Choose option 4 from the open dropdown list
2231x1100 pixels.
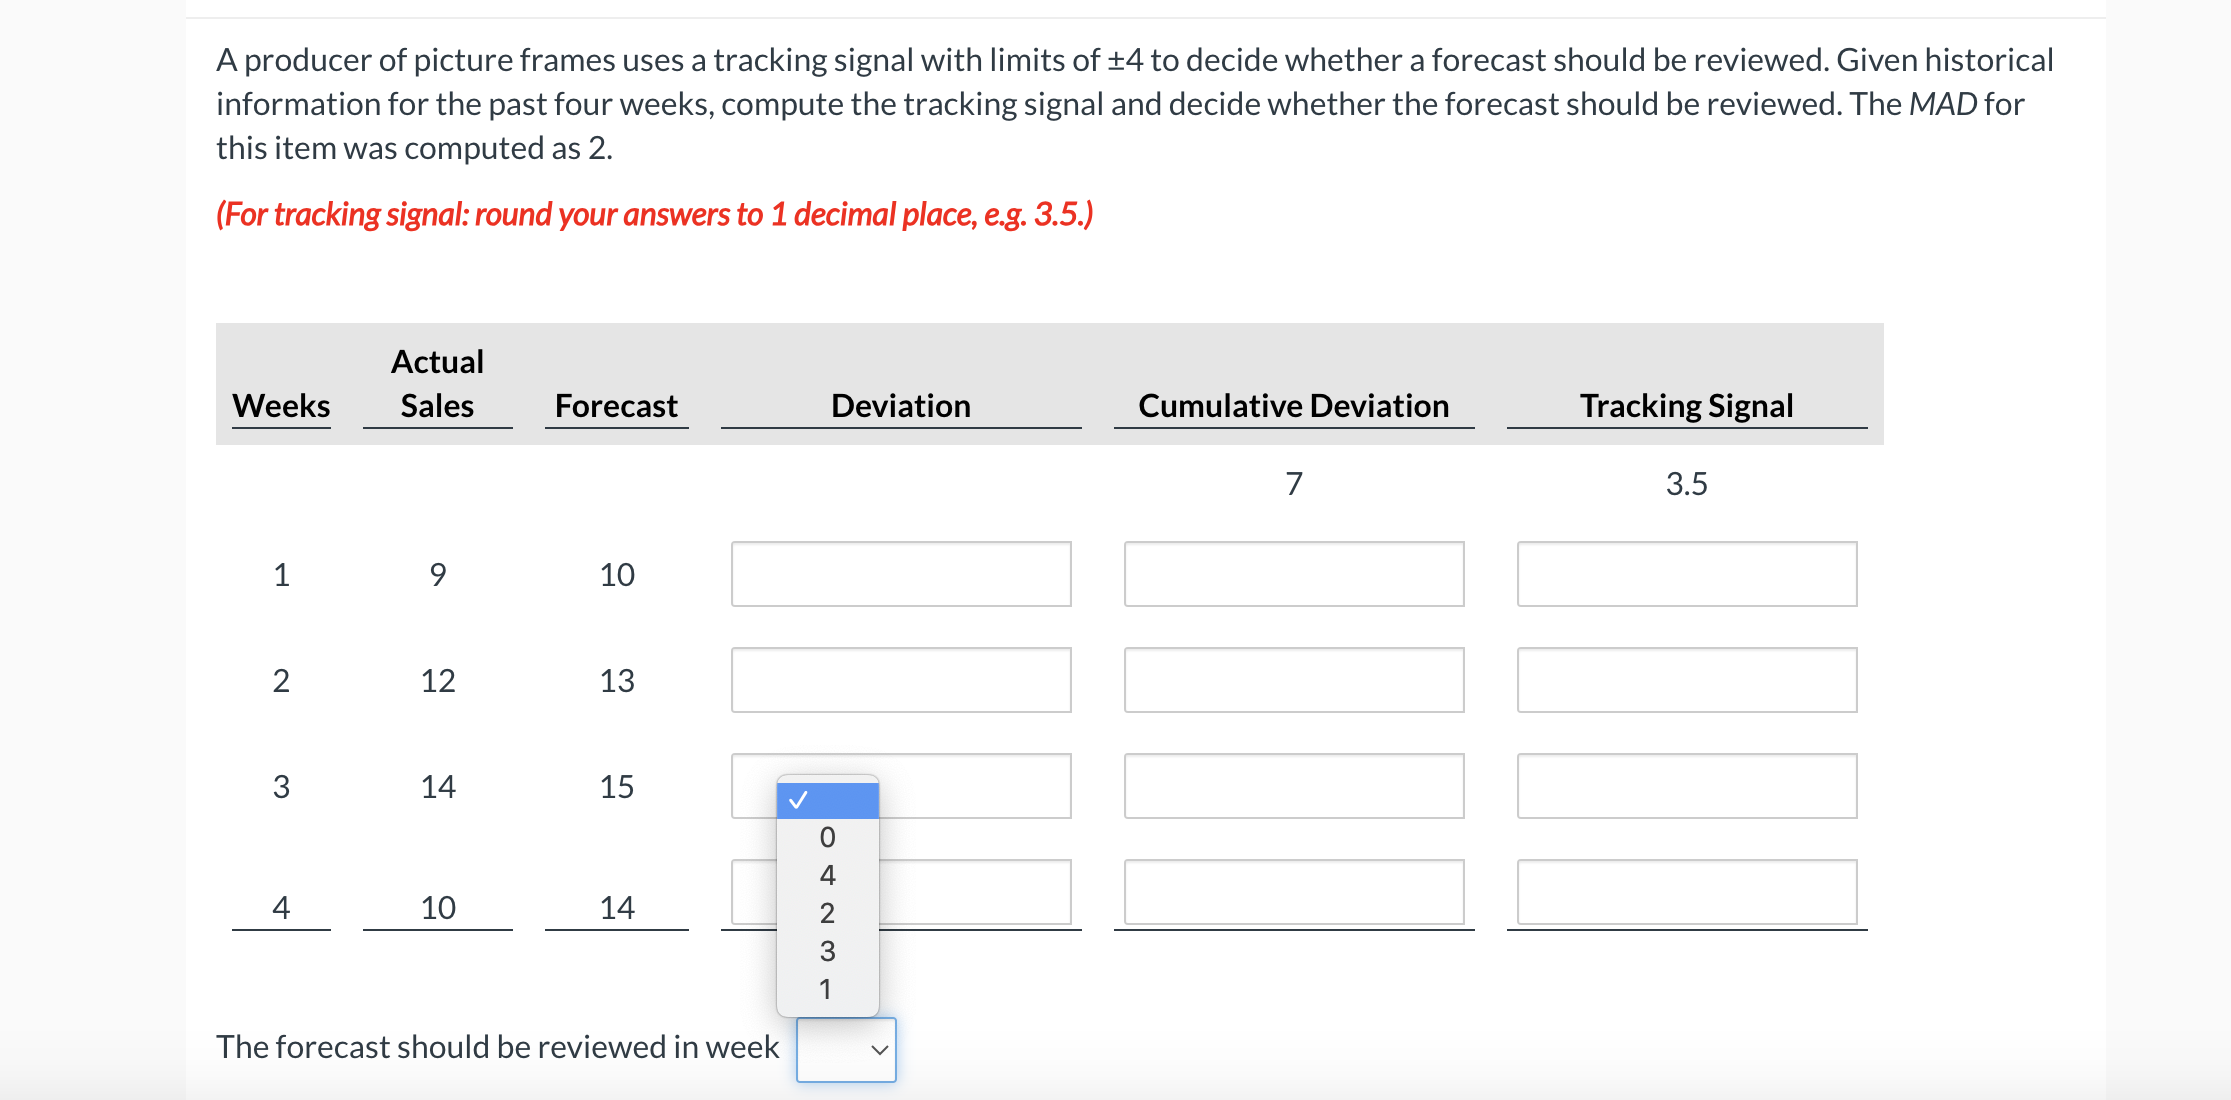coord(827,875)
